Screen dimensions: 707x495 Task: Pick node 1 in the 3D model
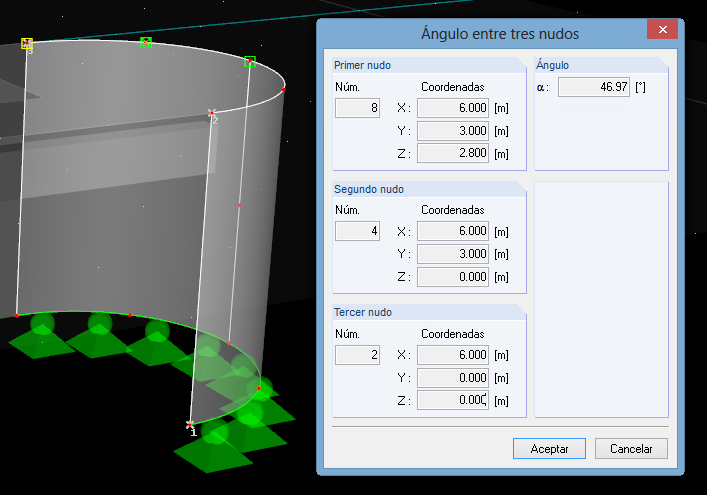point(190,424)
